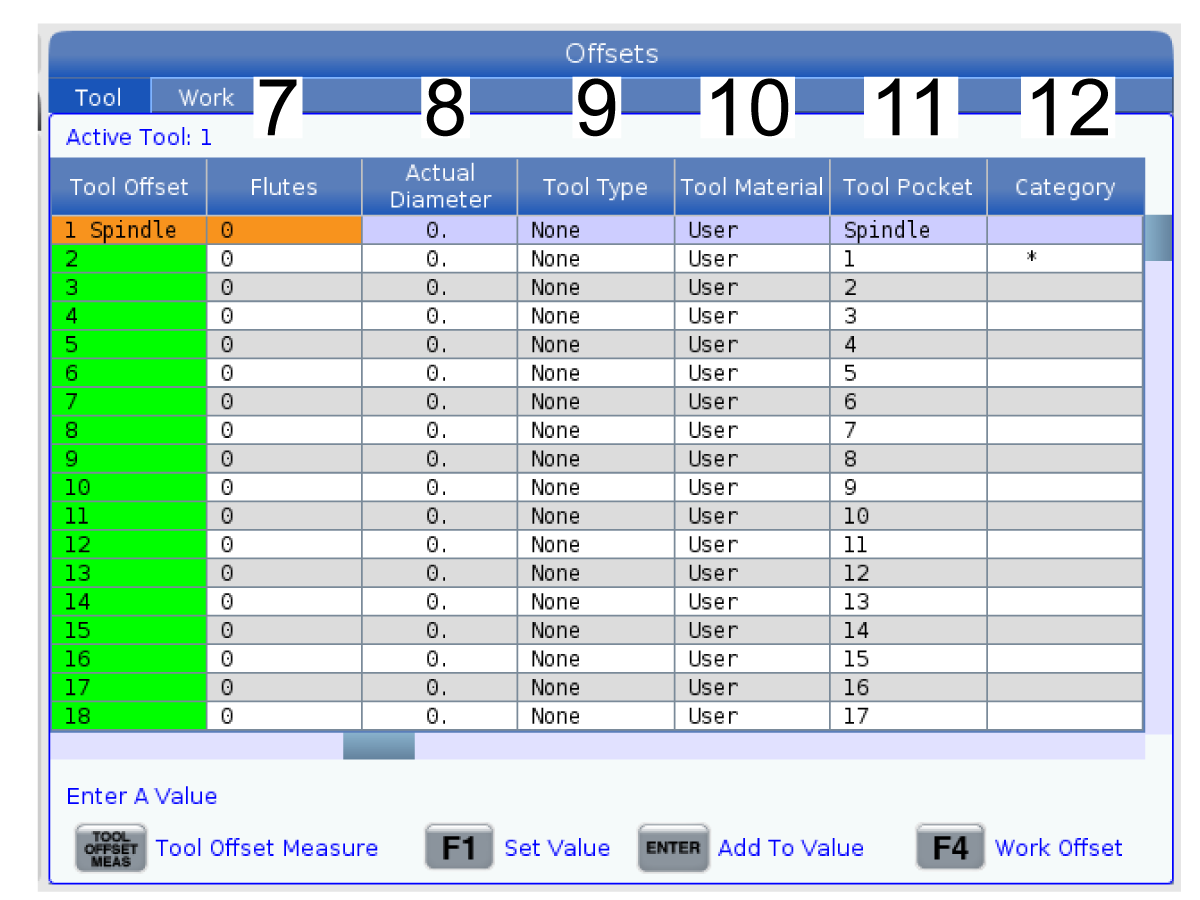The image size is (1200, 900).
Task: Move the horizontal scrollbar thumb
Action: [379, 746]
